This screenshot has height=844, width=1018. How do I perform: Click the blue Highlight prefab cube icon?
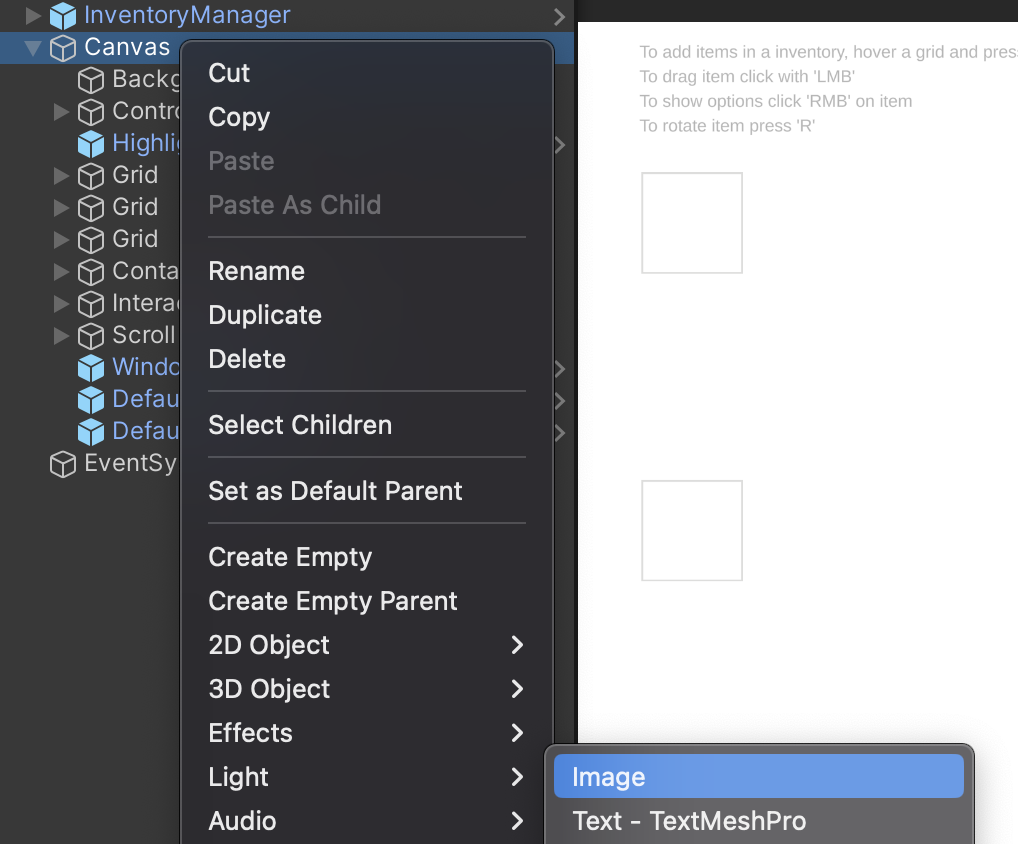coord(91,144)
